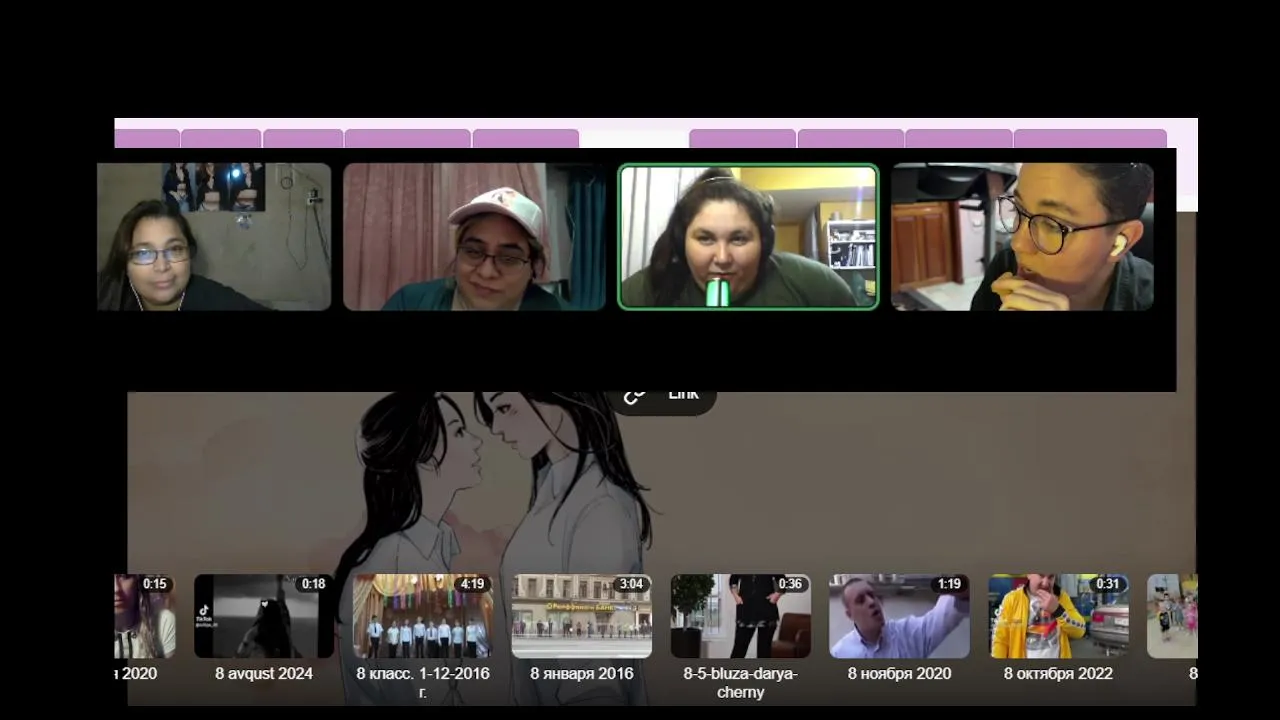1280x720 pixels.
Task: Play the '8 ноября 2020' video thumbnail
Action: pyautogui.click(x=900, y=616)
